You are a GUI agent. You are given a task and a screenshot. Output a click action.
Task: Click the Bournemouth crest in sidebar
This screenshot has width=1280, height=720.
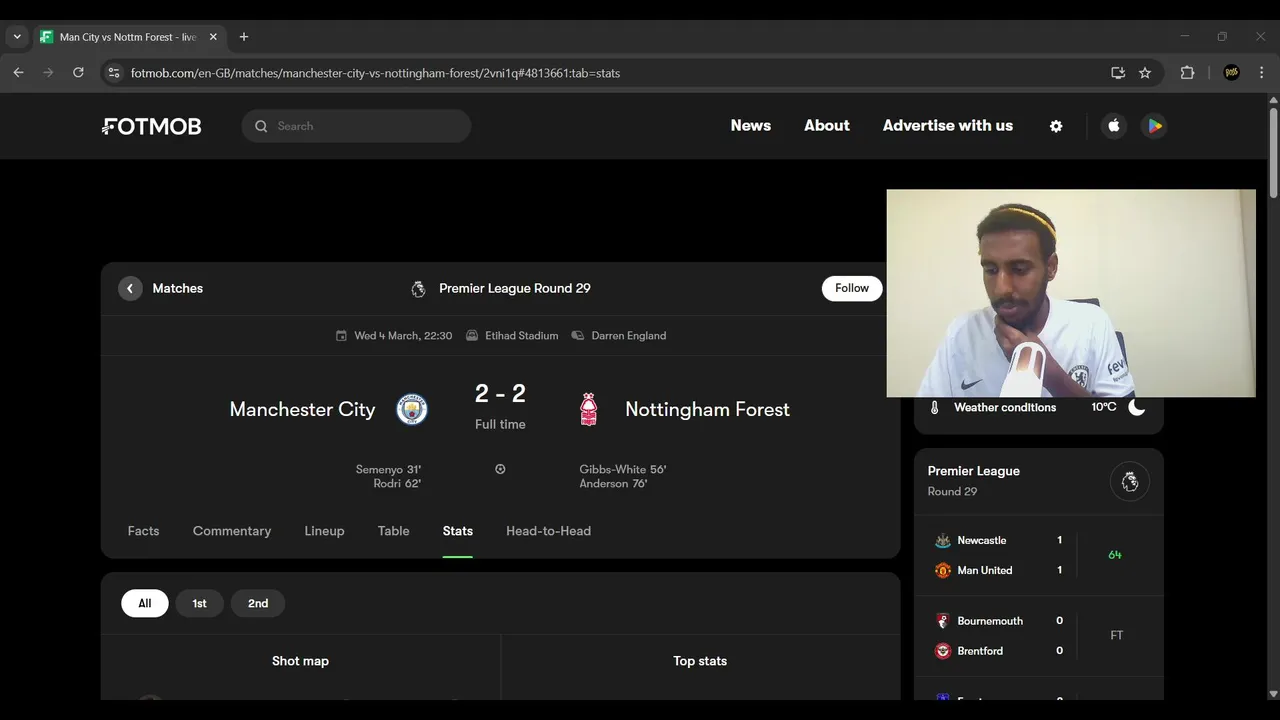(x=942, y=621)
